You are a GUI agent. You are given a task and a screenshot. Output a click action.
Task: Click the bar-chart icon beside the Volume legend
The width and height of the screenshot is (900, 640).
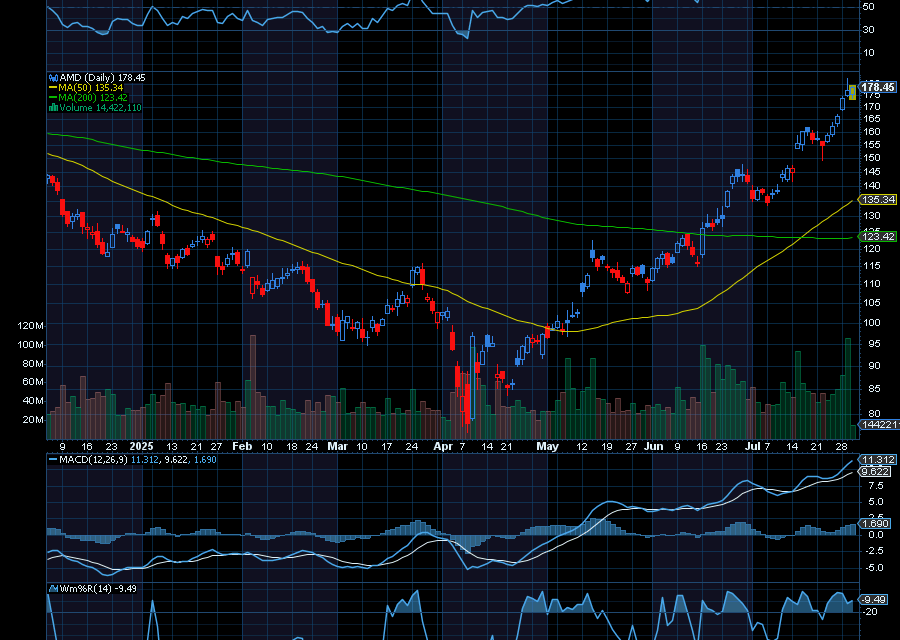(x=53, y=107)
